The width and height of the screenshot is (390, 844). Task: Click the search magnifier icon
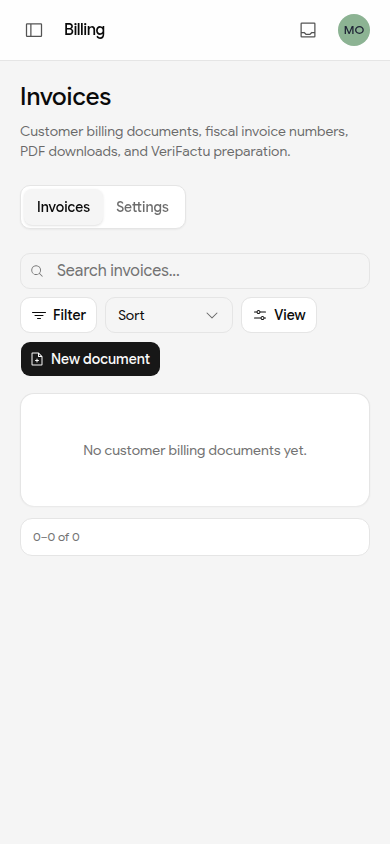click(x=37, y=271)
